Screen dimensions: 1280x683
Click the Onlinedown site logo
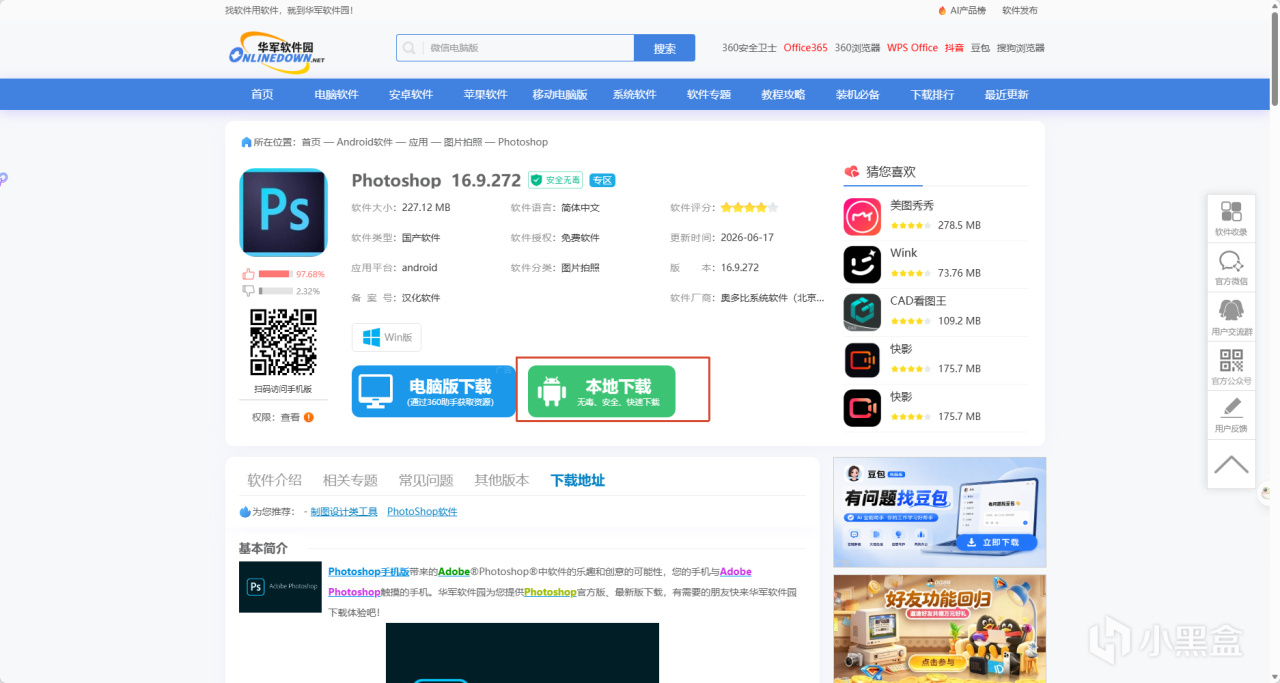click(277, 52)
